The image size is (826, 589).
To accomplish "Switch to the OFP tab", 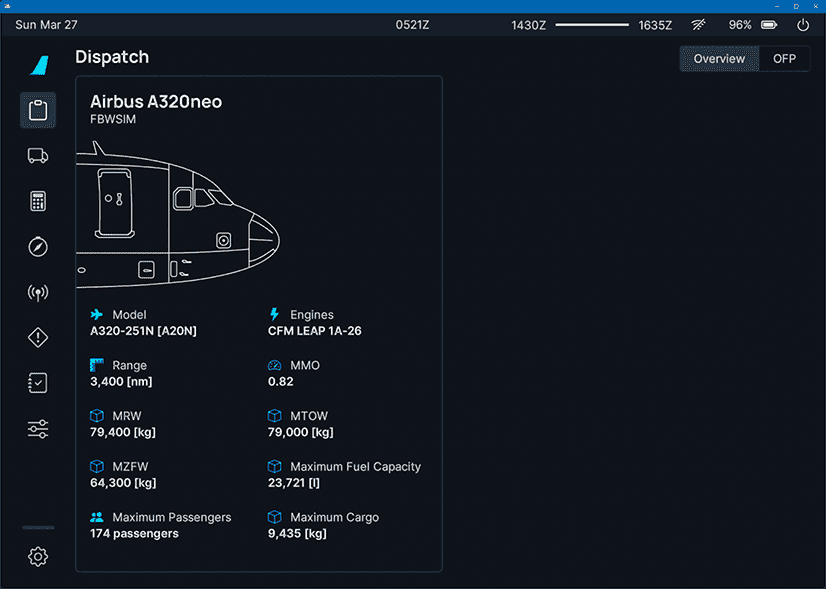I will click(x=784, y=59).
